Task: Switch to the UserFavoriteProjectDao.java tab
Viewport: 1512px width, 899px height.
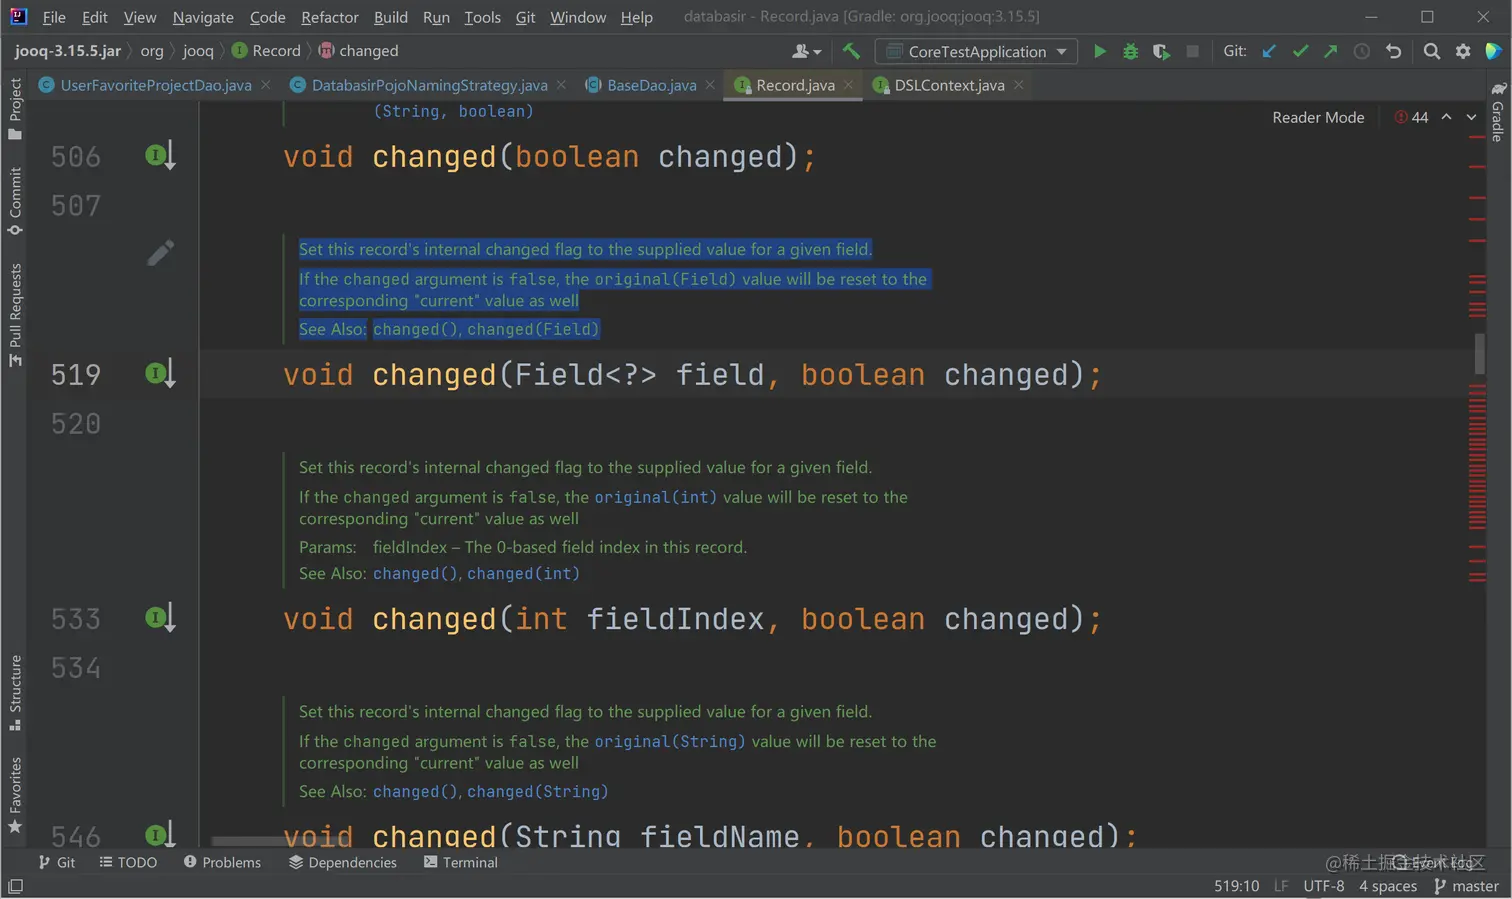Action: pos(155,85)
